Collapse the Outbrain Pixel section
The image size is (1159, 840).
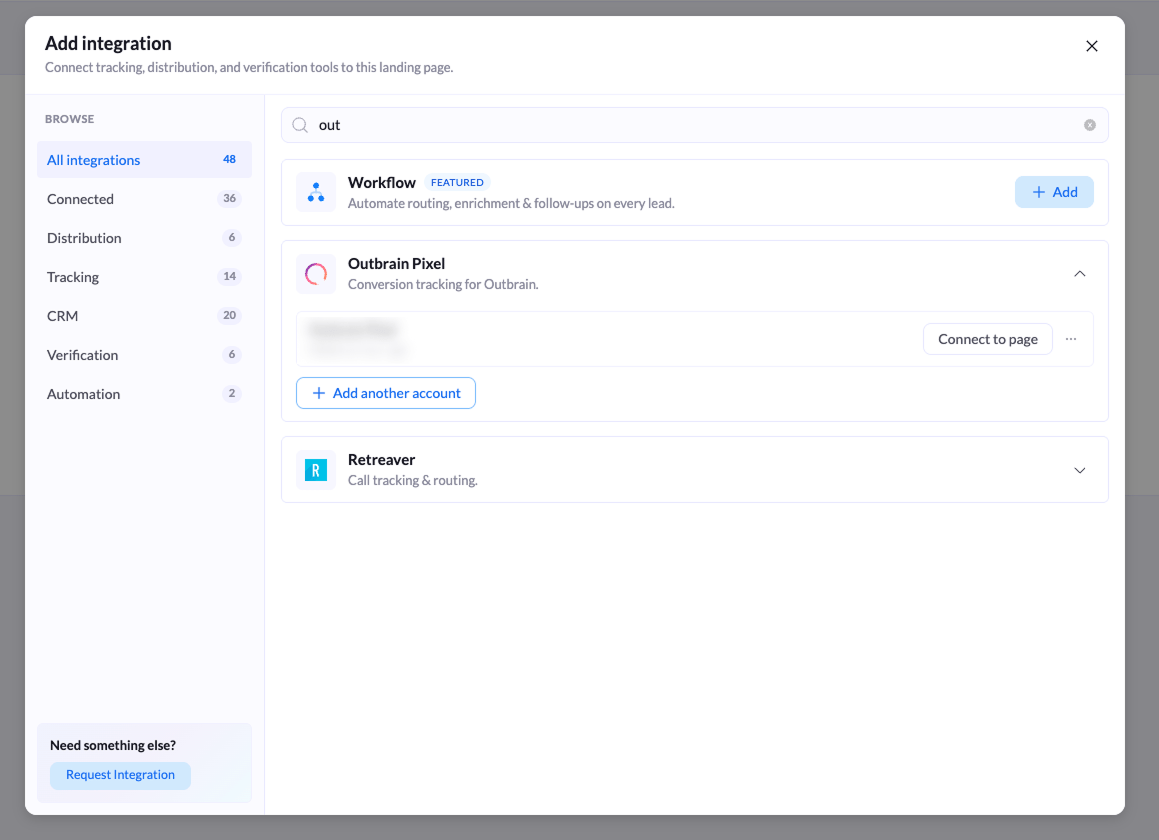tap(1079, 274)
